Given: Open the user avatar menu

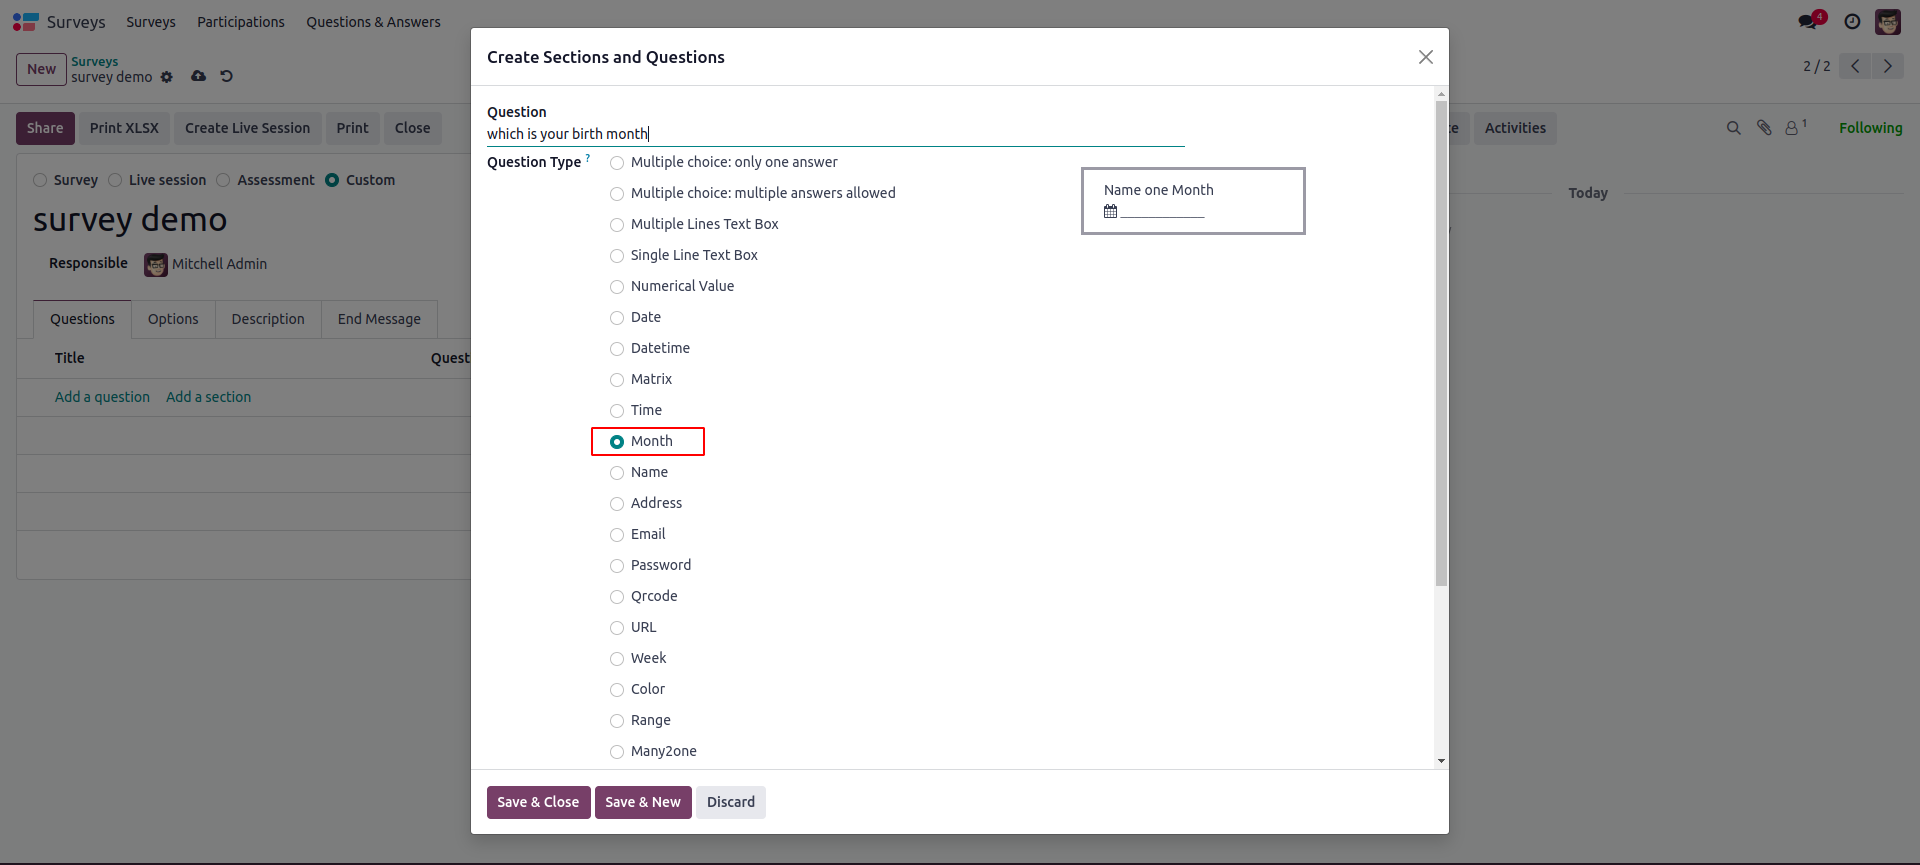Looking at the screenshot, I should 1887,22.
